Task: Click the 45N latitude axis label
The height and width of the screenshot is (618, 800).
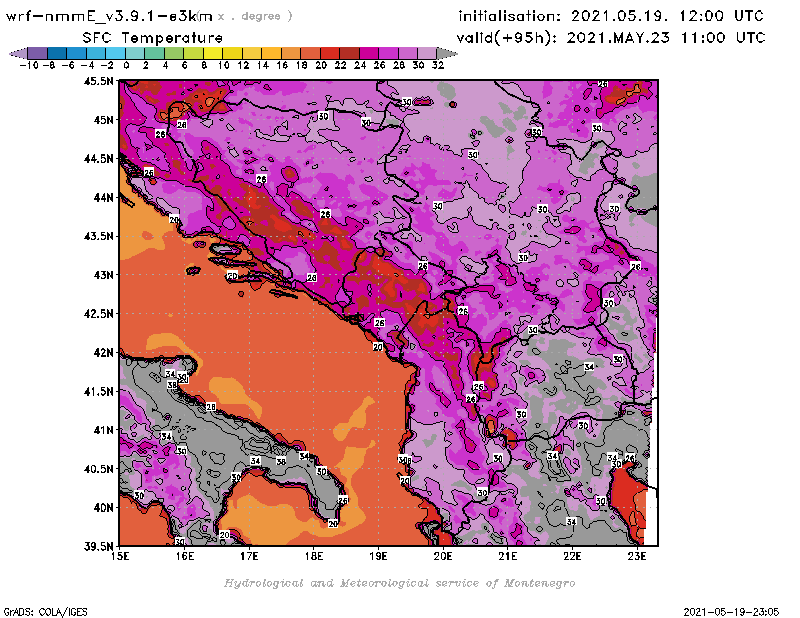Action: tap(104, 119)
